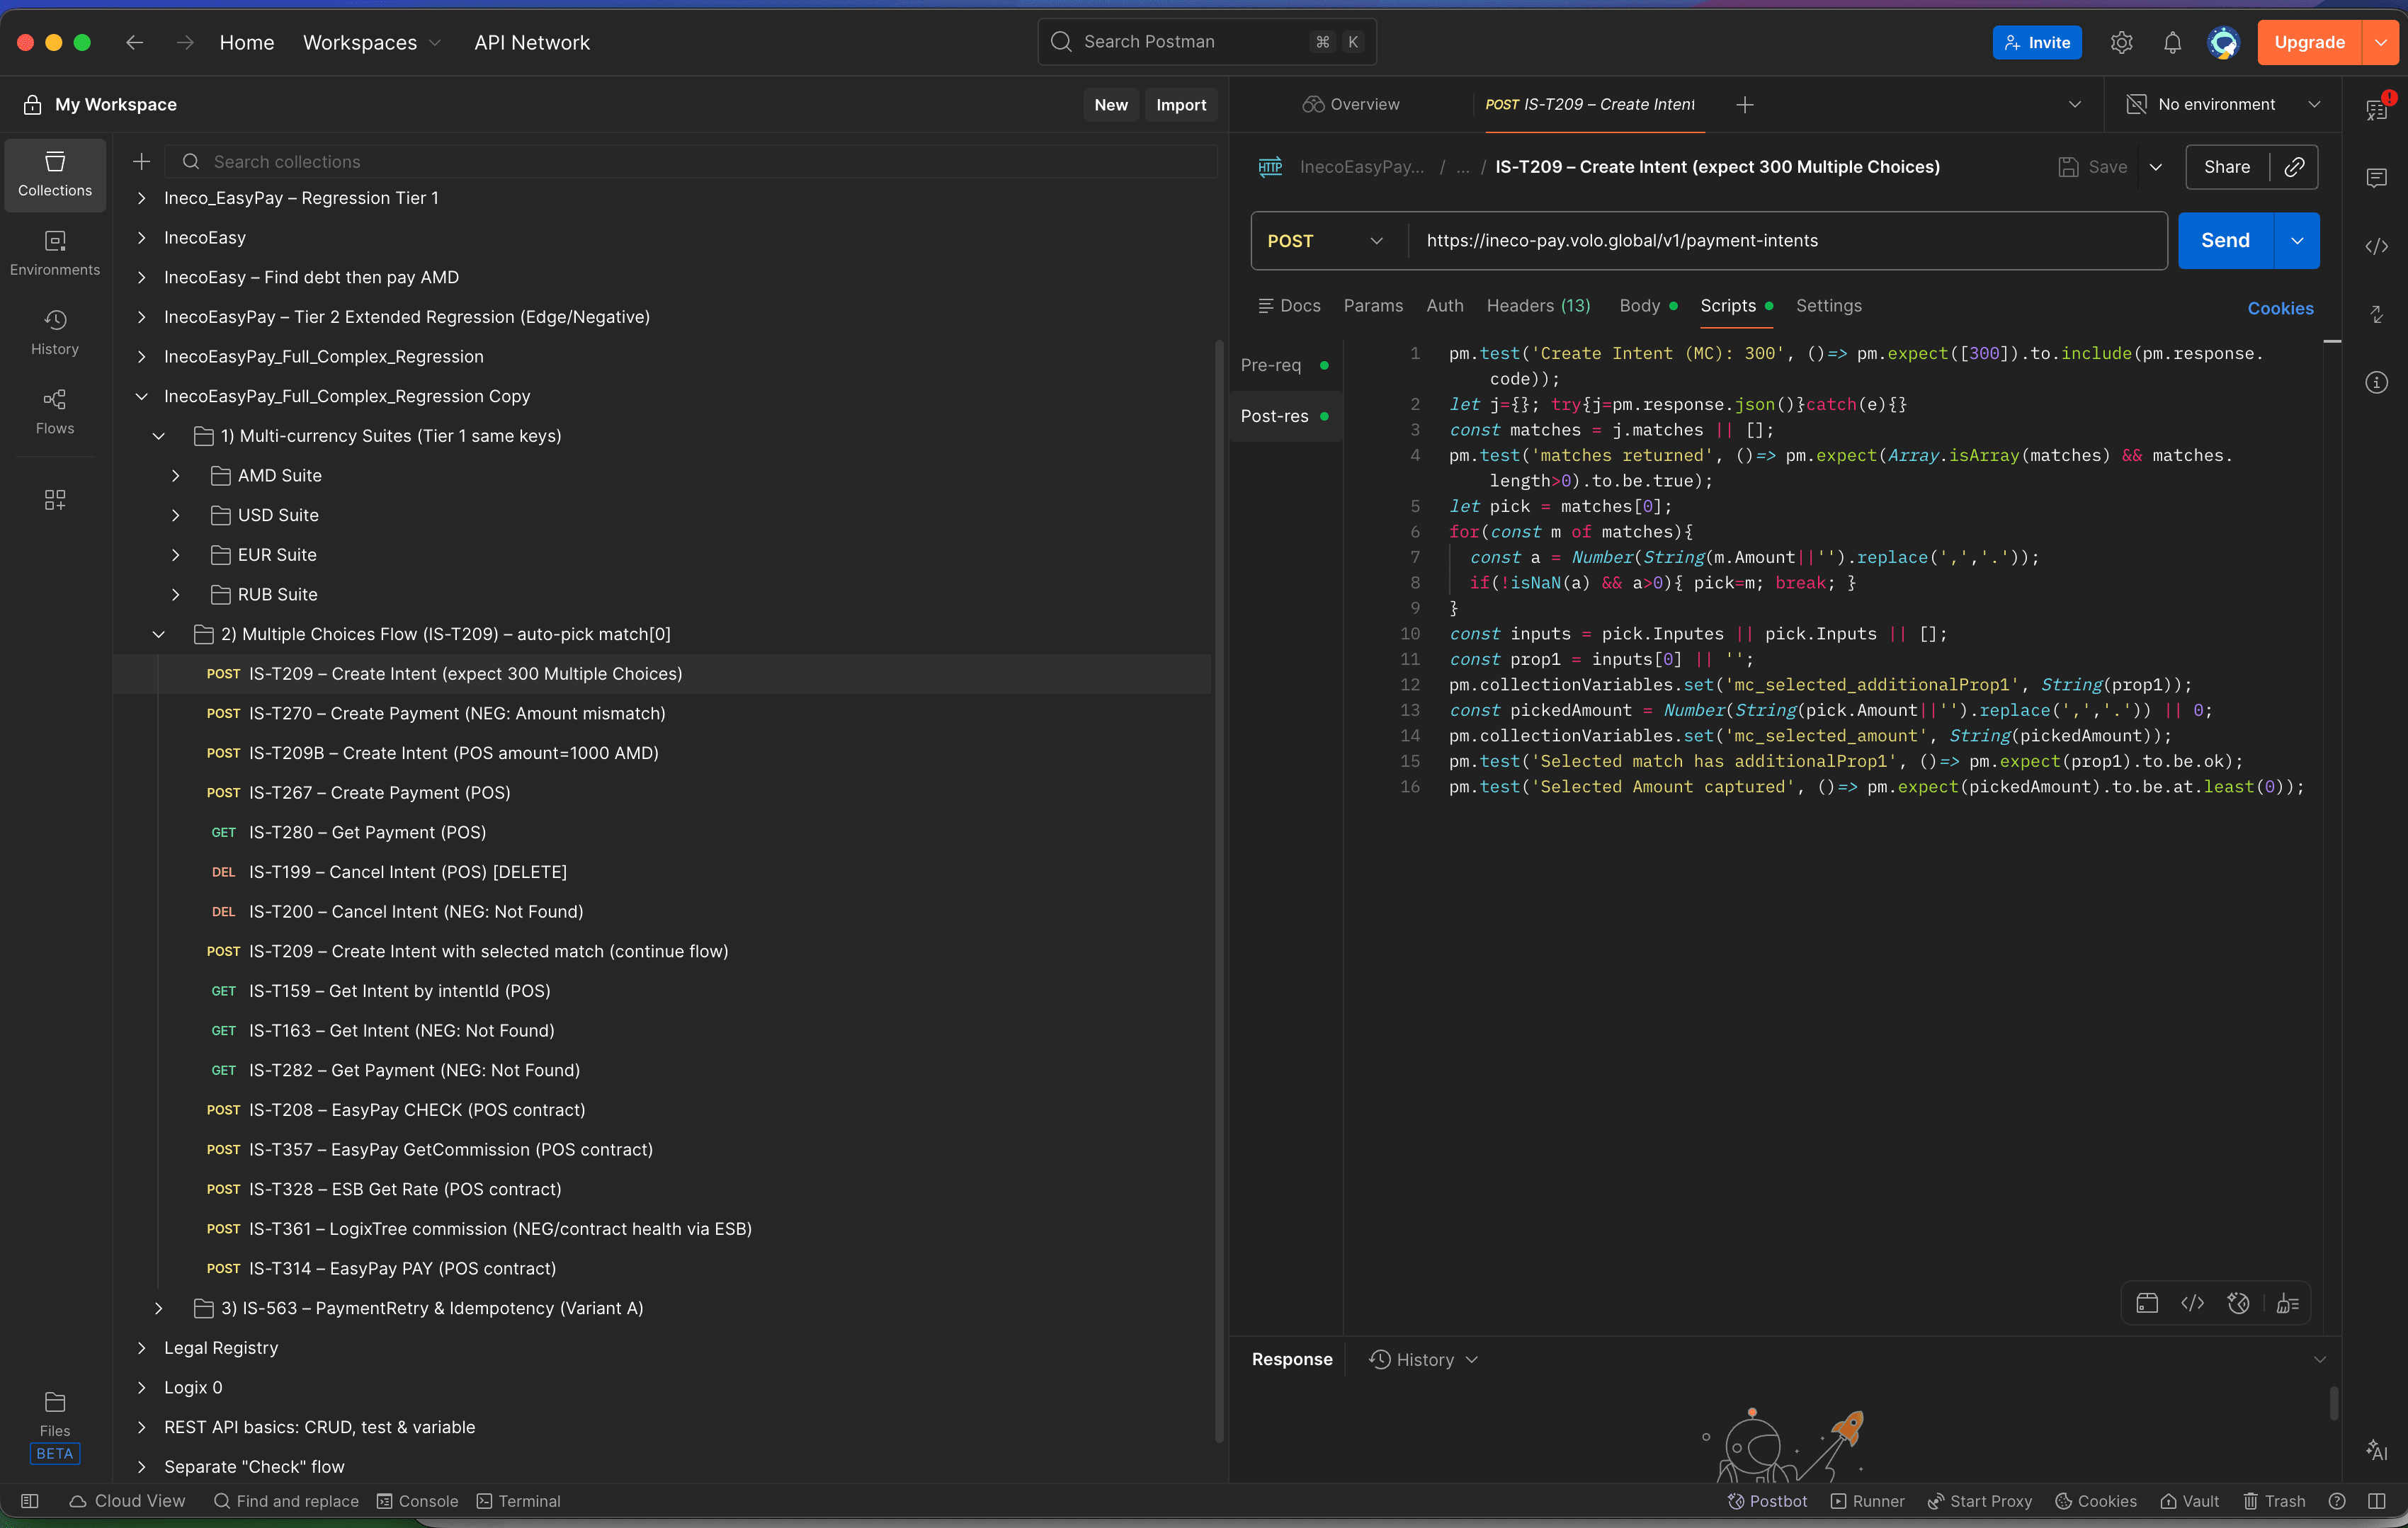Screen dimensions: 2408x1528
Task: Switch to the Body tab
Action: [x=1648, y=305]
